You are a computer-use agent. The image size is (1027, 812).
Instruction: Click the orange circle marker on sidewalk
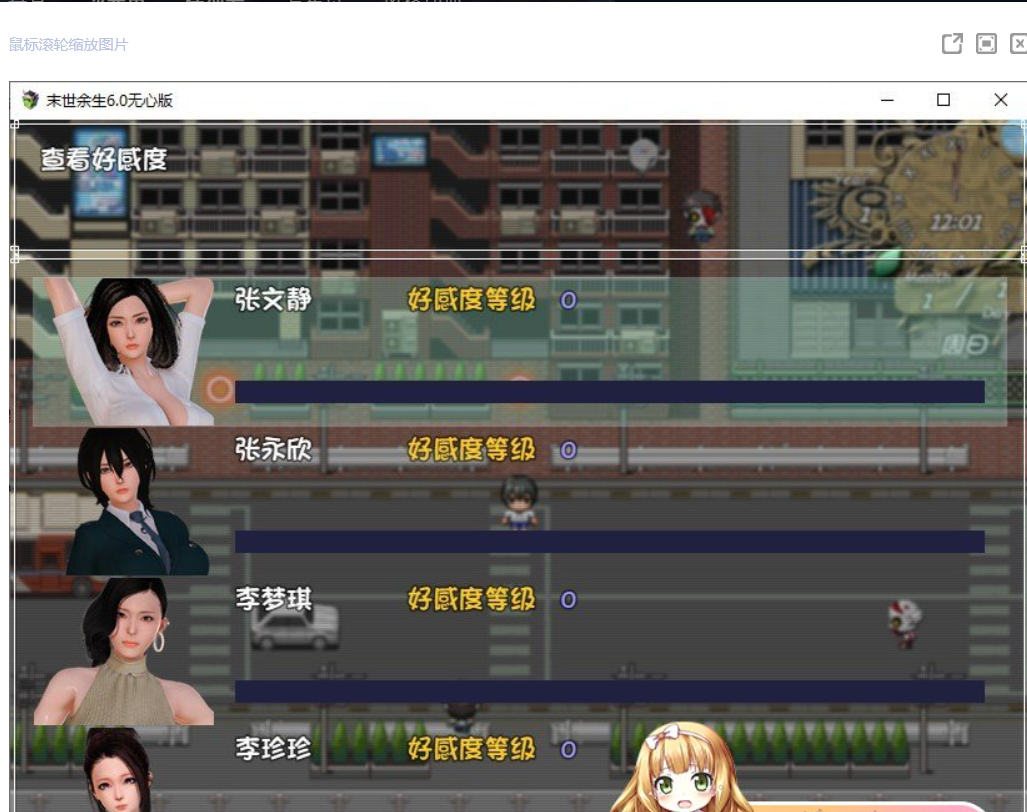tap(219, 389)
